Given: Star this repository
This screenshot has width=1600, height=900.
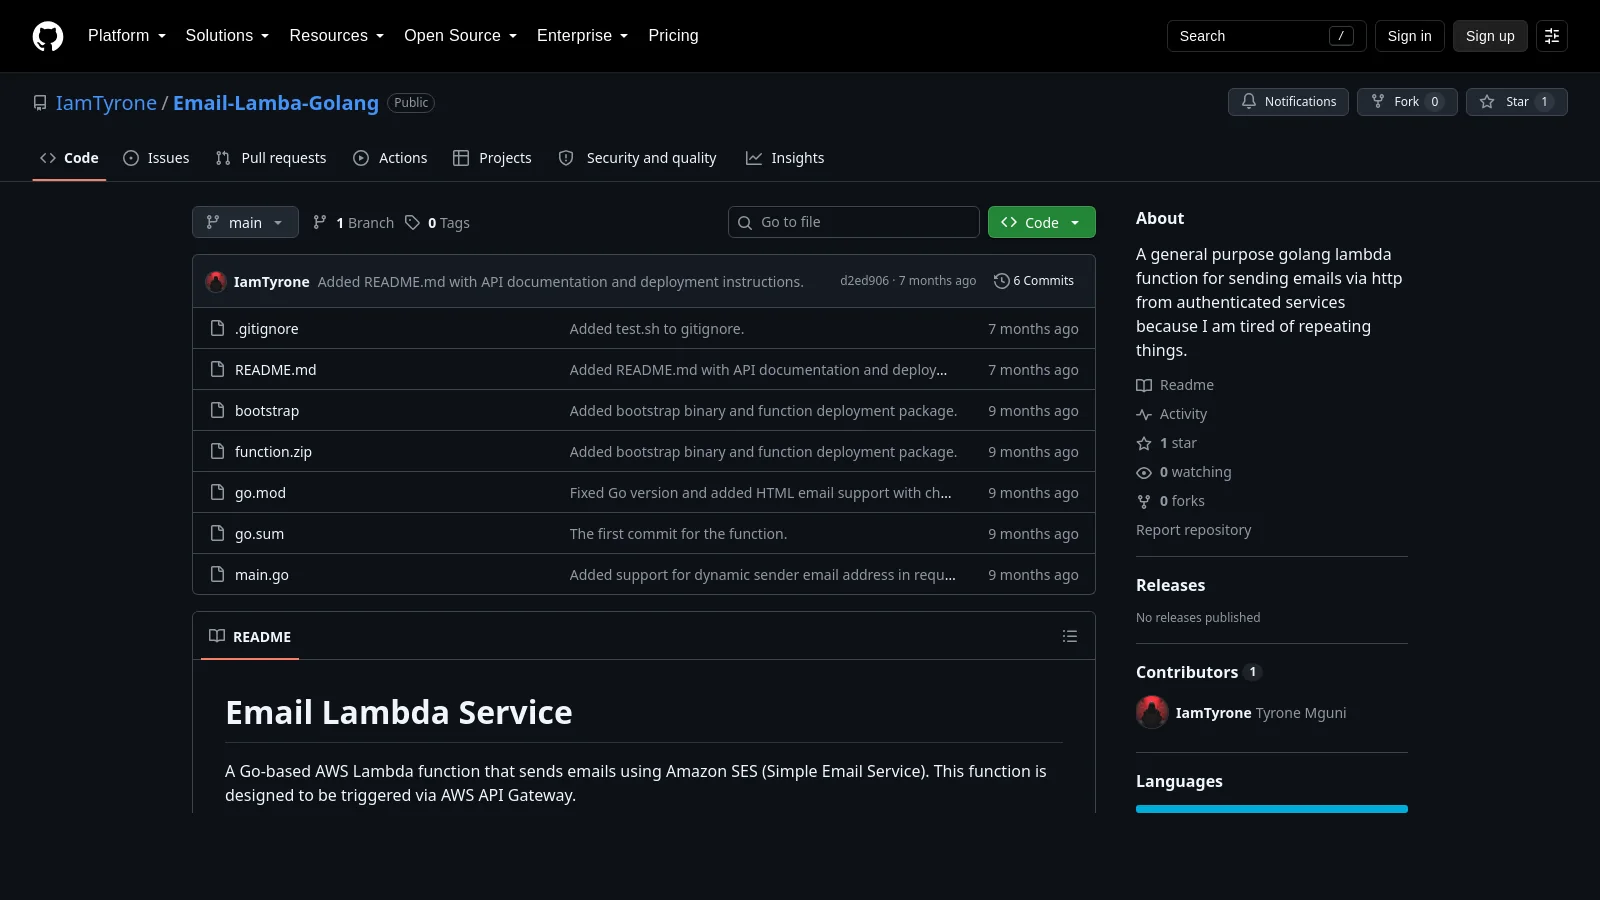Looking at the screenshot, I should 1517,102.
